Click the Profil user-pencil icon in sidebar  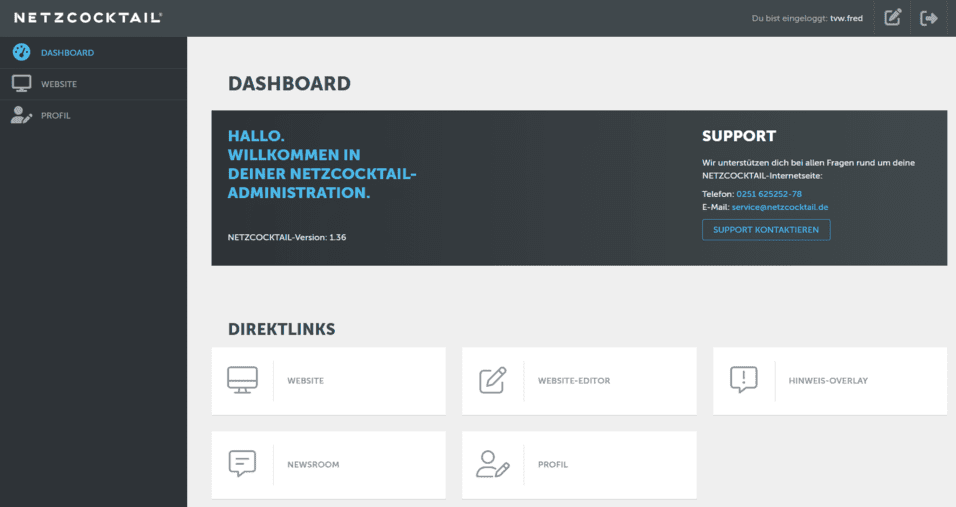(x=21, y=115)
